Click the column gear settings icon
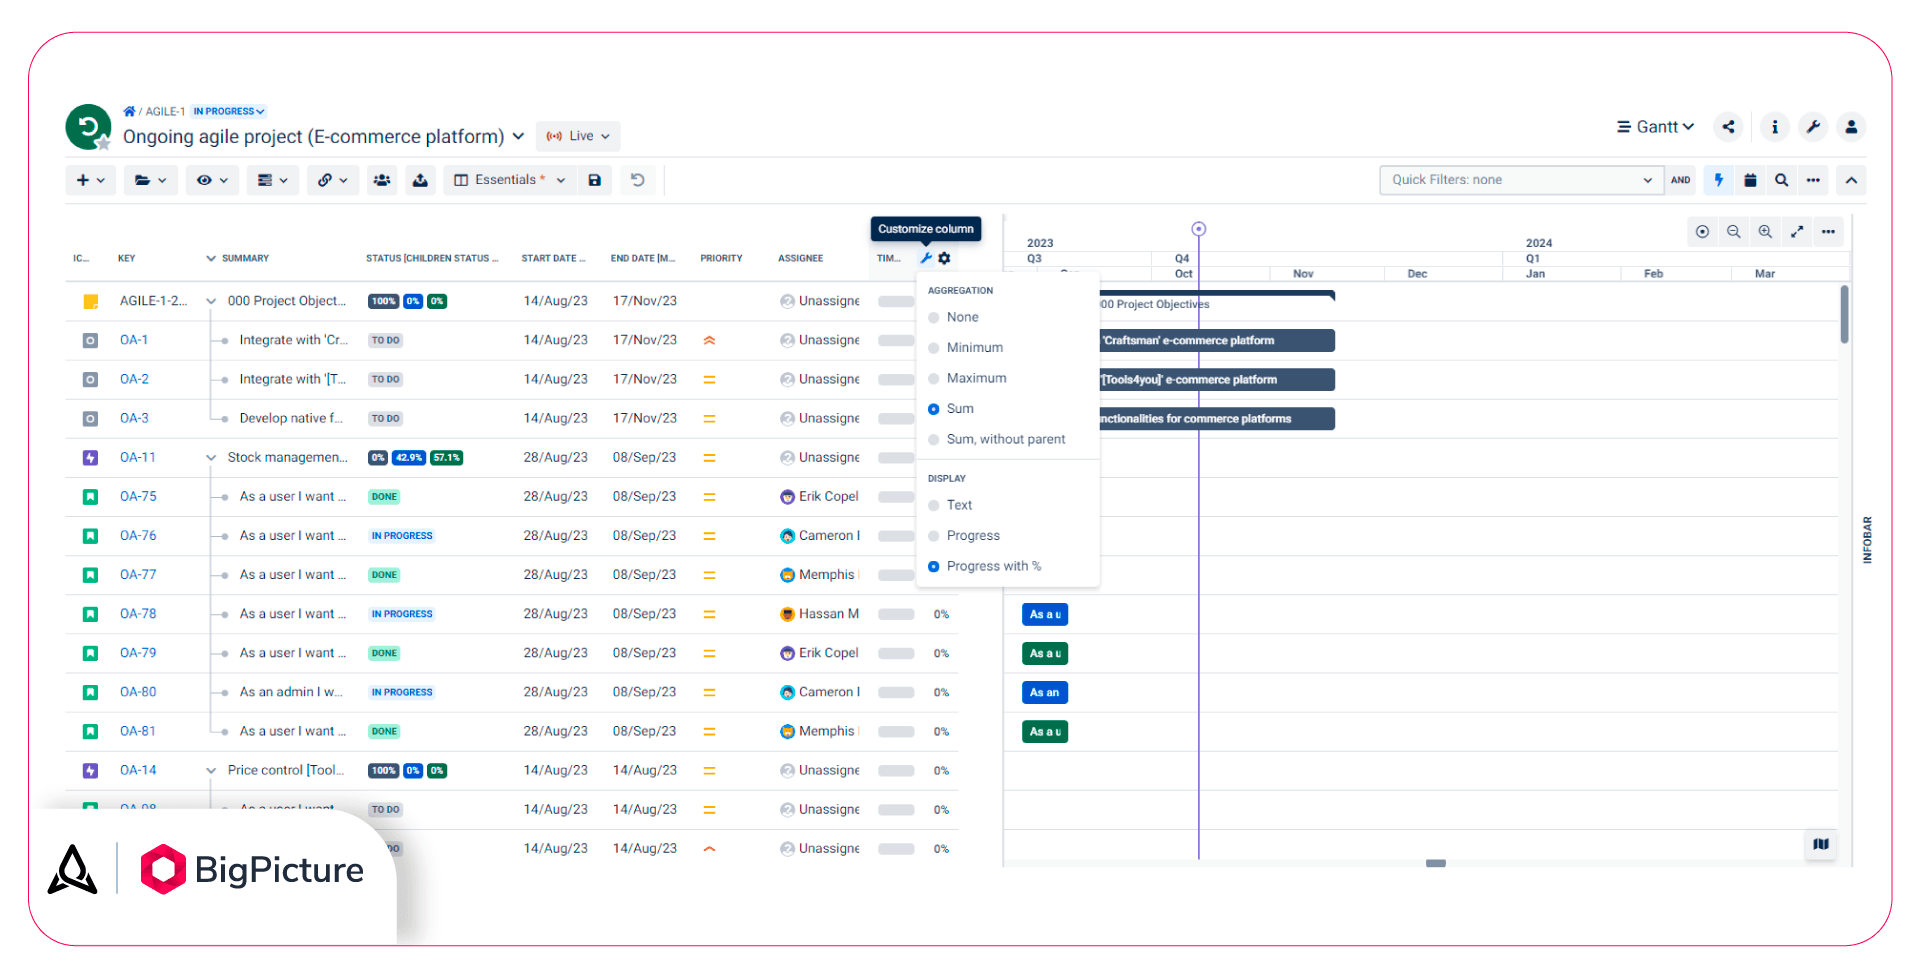 tap(945, 258)
